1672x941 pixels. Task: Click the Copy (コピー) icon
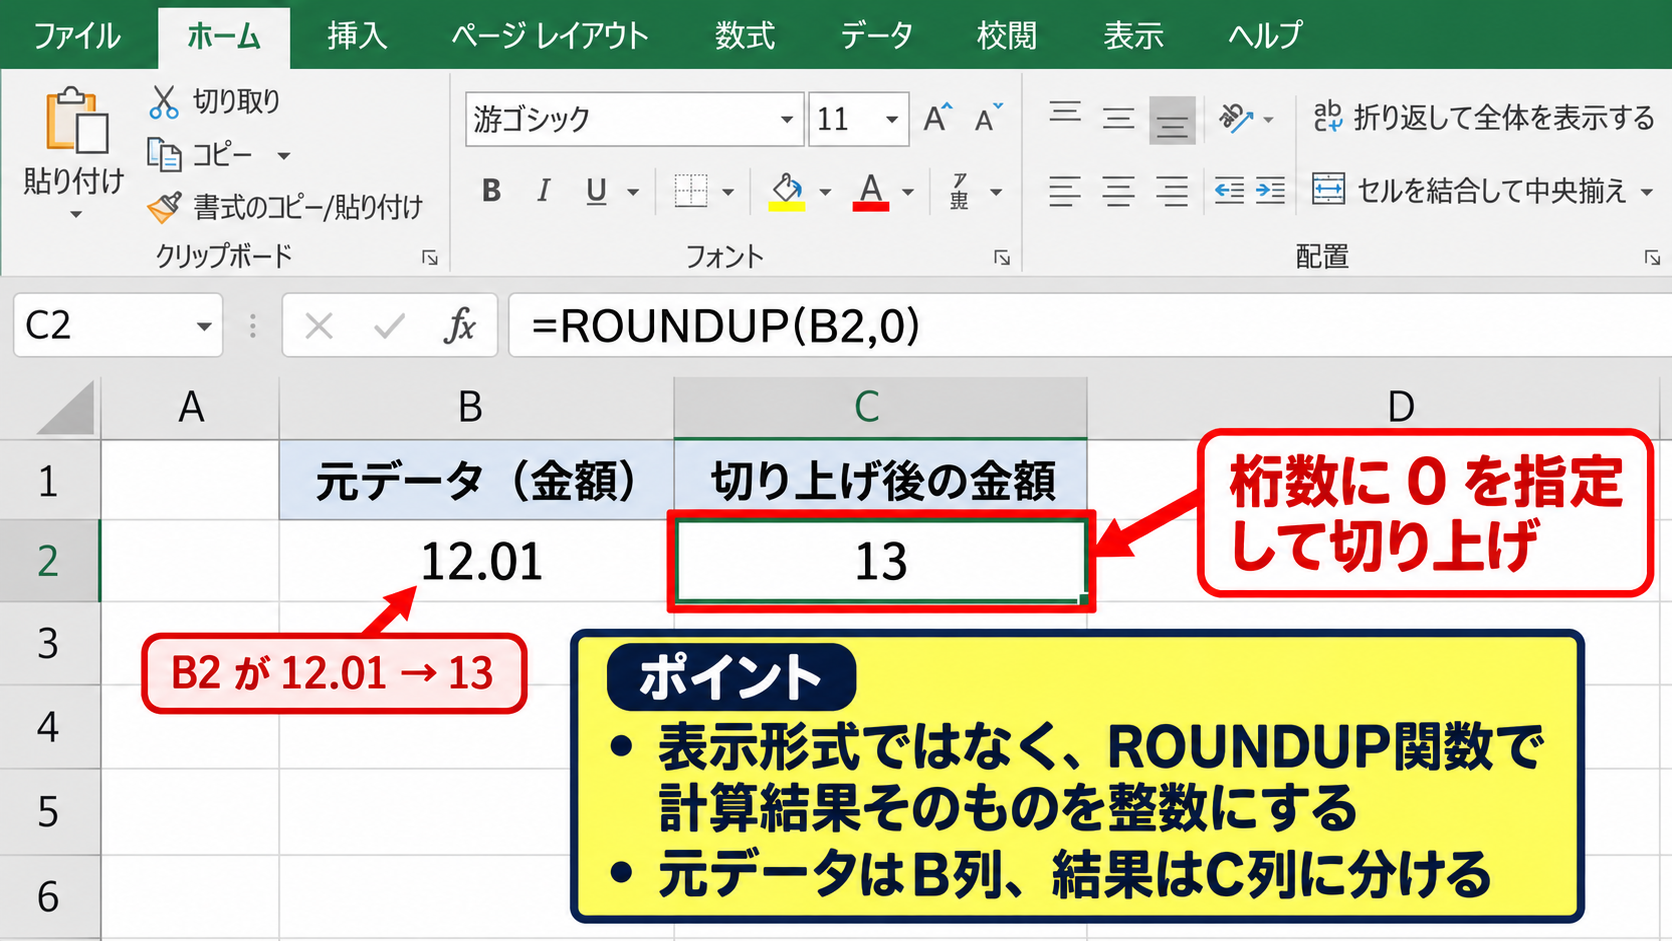pyautogui.click(x=164, y=154)
